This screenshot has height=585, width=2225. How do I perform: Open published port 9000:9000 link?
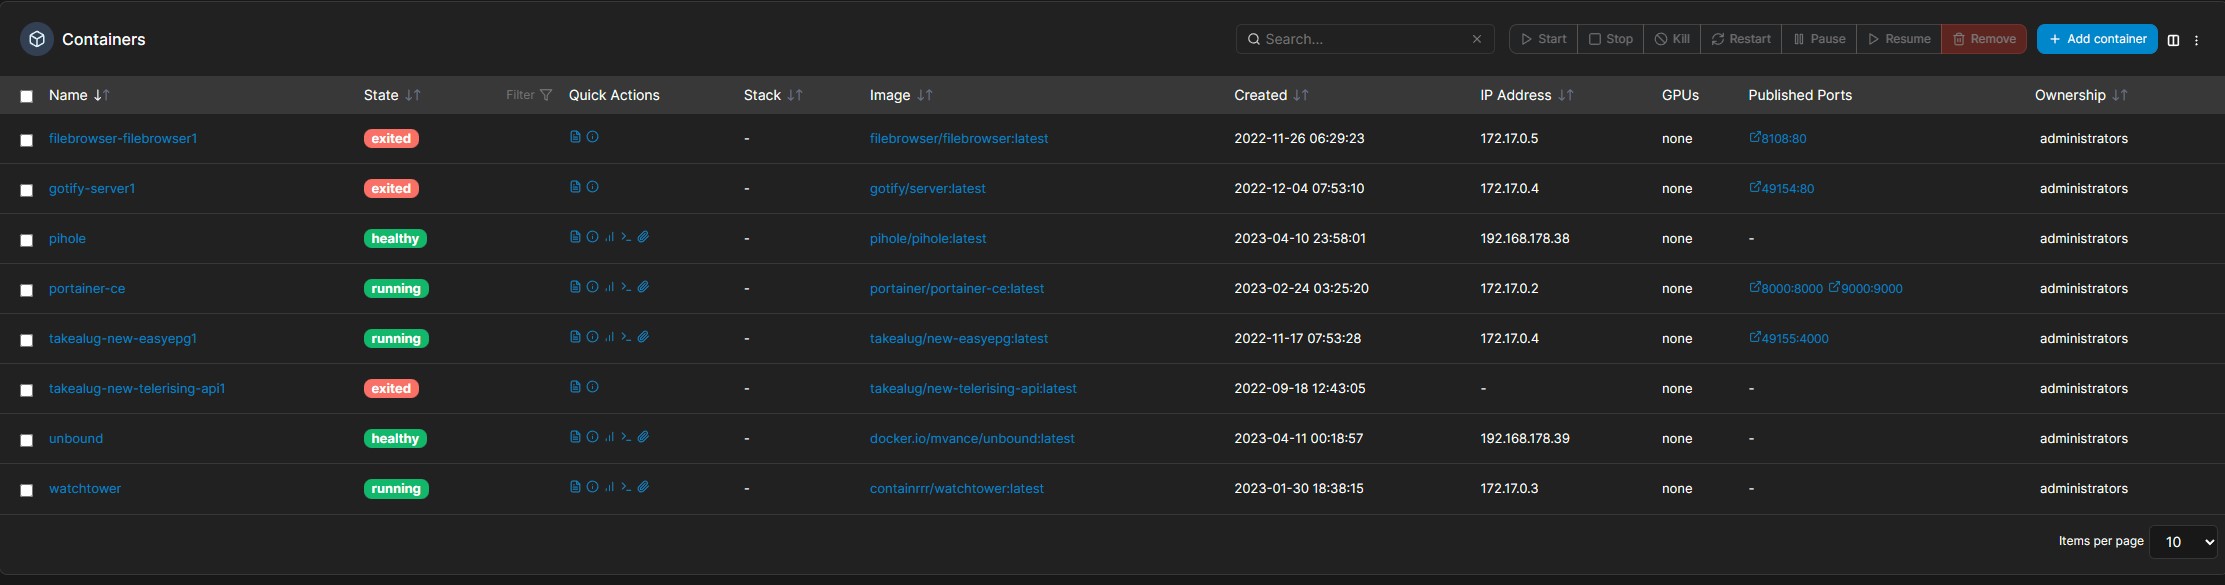point(1866,288)
